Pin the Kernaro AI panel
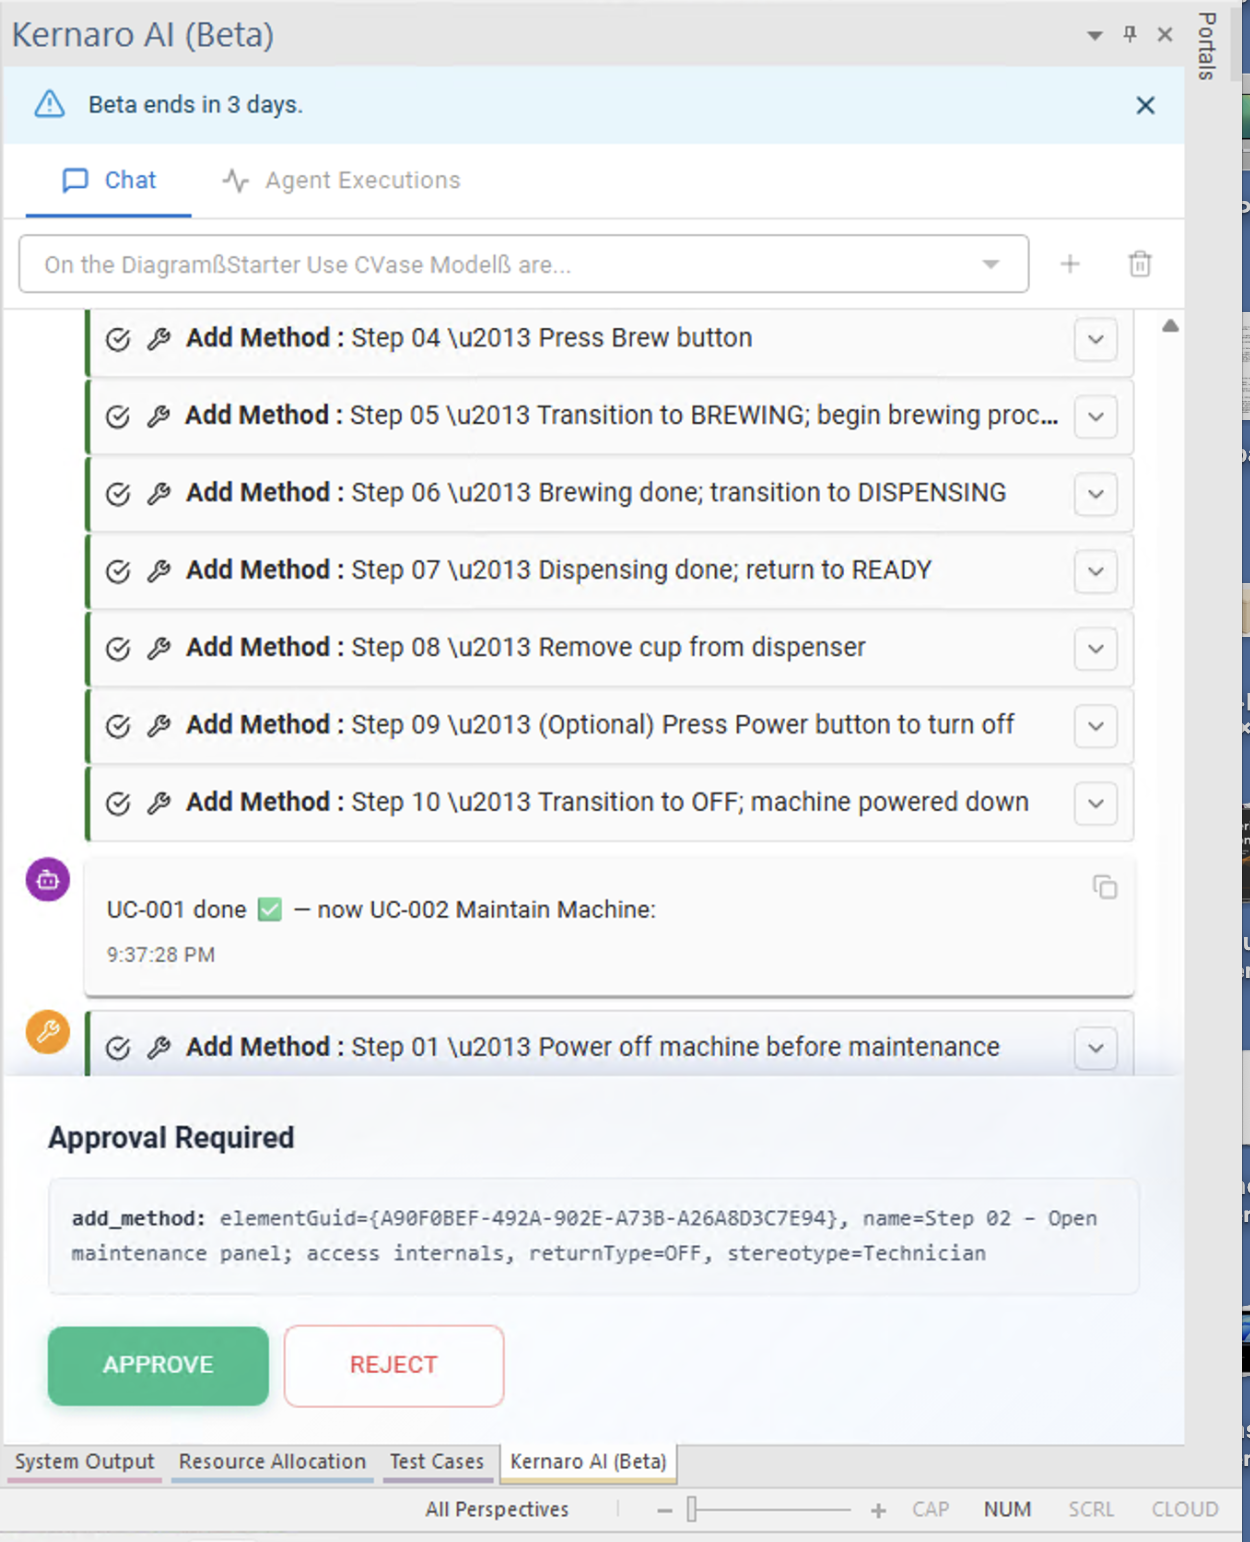 [1130, 35]
